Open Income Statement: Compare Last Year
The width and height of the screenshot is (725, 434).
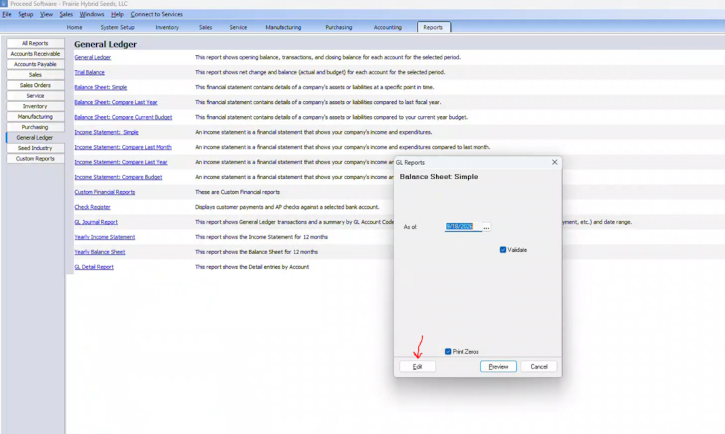pos(121,162)
